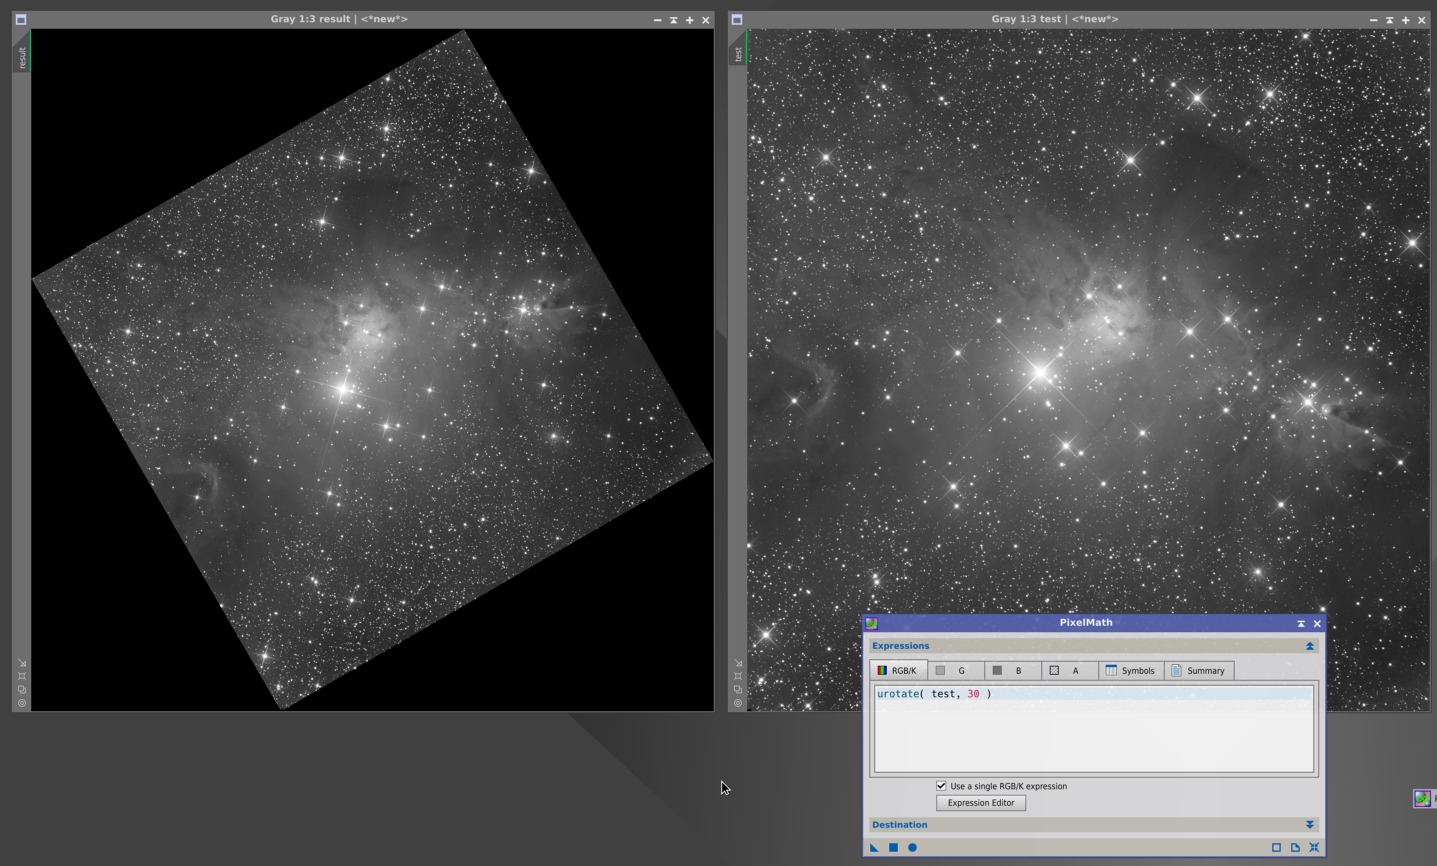Viewport: 1437px width, 866px height.
Task: Click the PixelMath title text
Action: point(1086,622)
